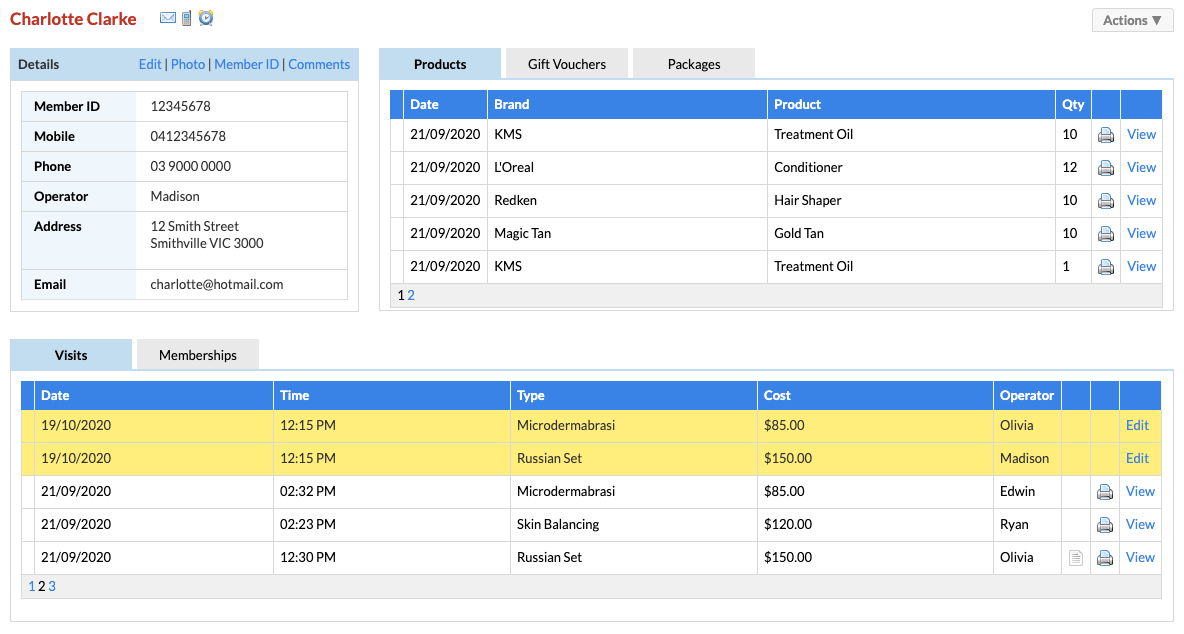This screenshot has width=1184, height=634.
Task: Switch to the Products tab
Action: pyautogui.click(x=439, y=64)
